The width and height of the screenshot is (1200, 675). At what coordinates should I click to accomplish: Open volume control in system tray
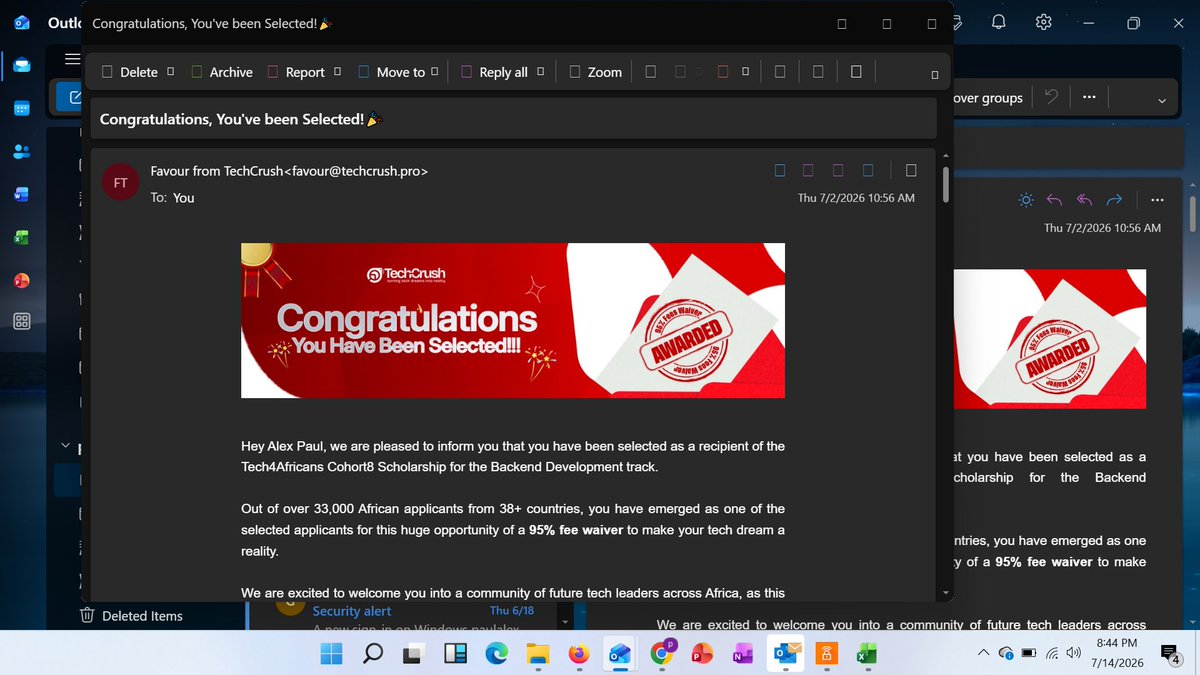(x=1074, y=653)
